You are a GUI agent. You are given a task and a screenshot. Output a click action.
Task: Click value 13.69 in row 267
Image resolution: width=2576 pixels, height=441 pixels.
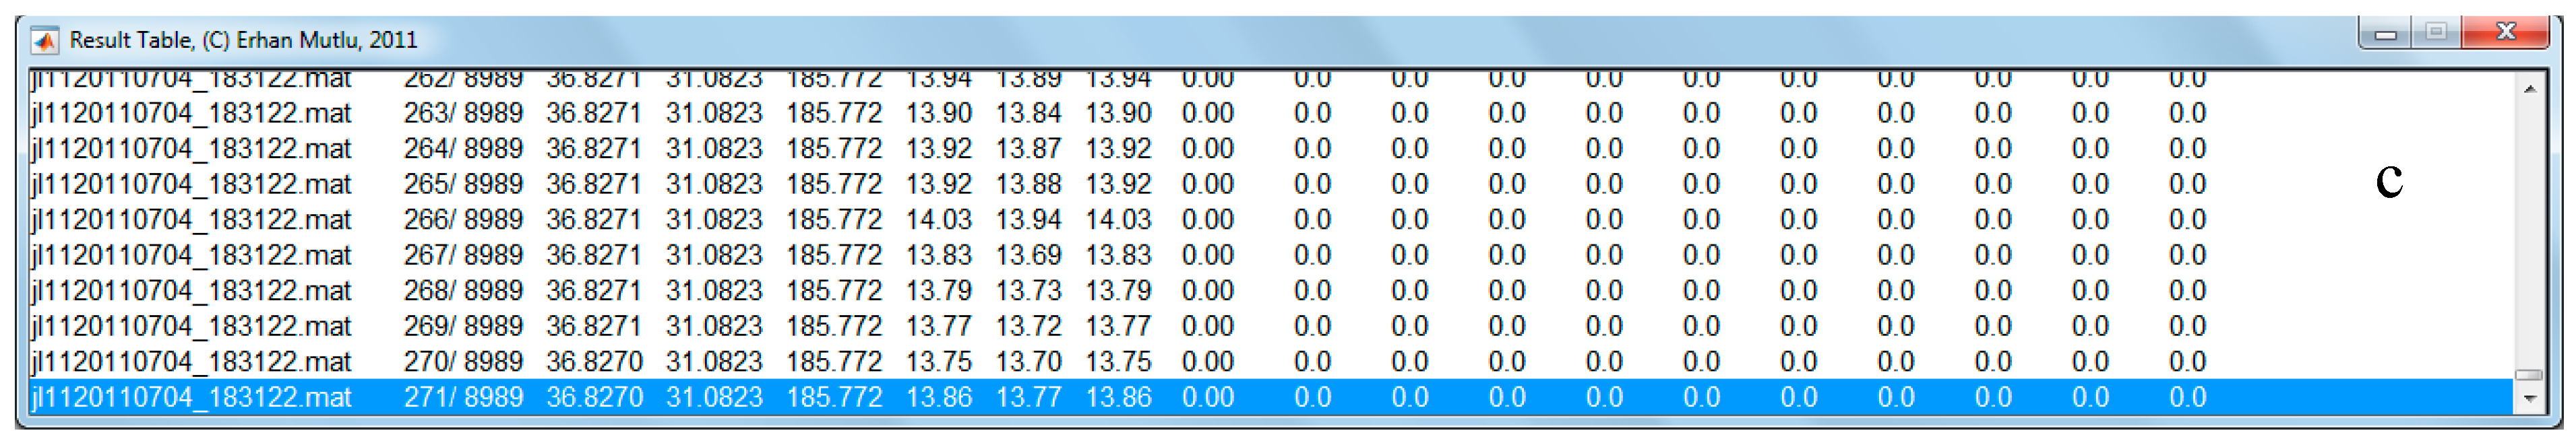1028,255
